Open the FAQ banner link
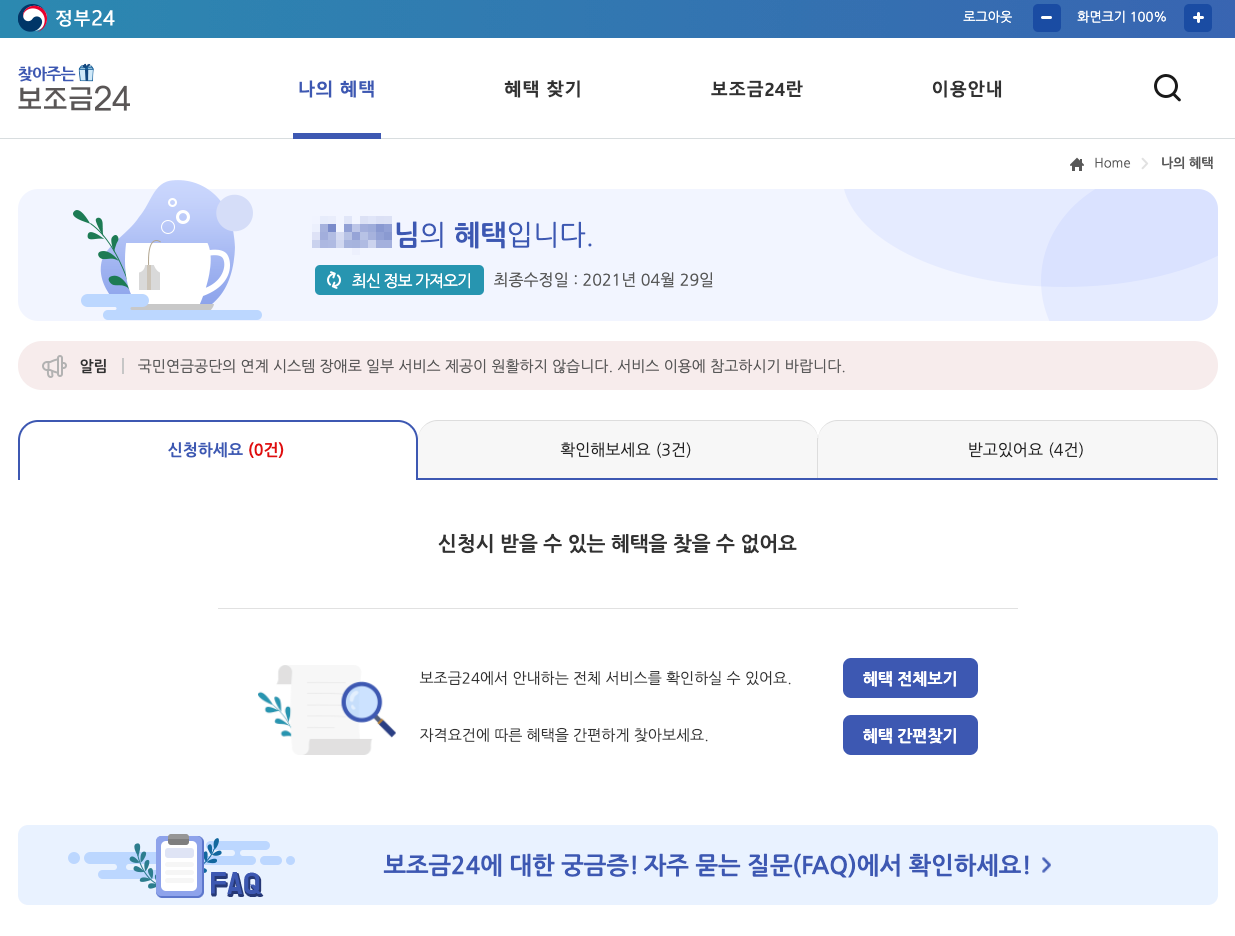 coord(618,865)
